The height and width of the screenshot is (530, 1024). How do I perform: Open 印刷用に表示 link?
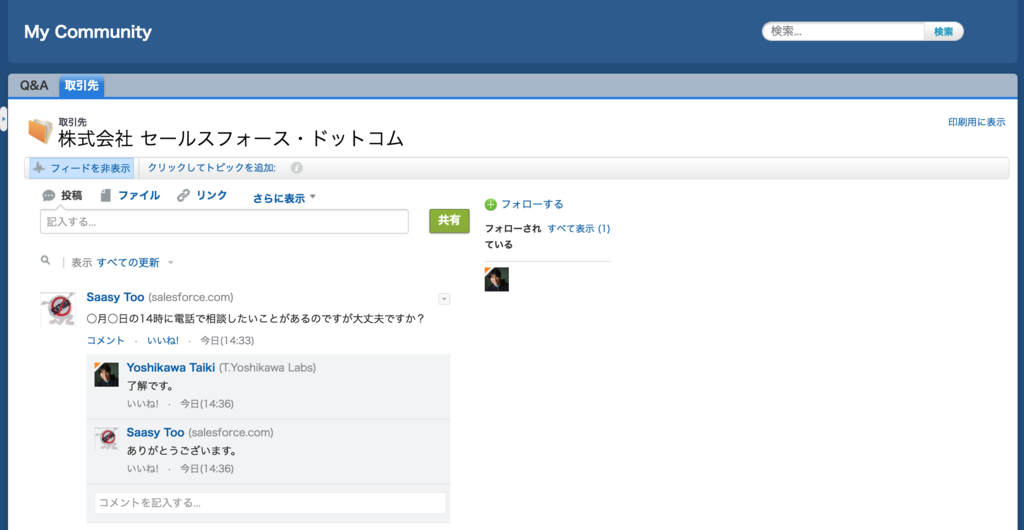click(976, 122)
